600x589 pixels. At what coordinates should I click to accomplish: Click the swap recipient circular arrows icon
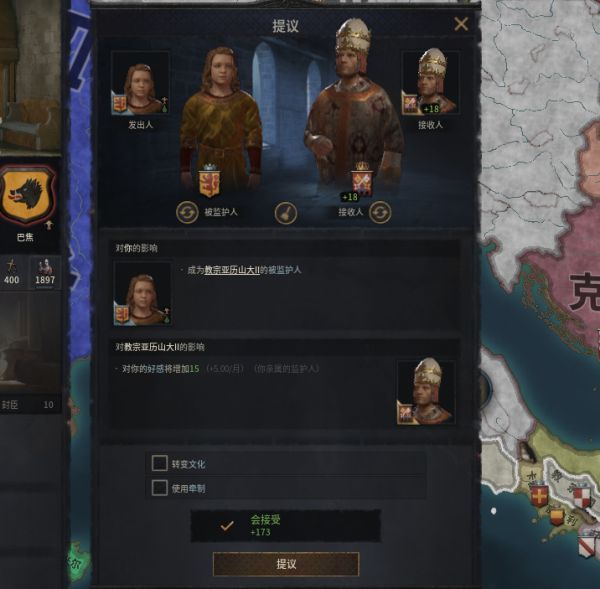click(x=380, y=212)
